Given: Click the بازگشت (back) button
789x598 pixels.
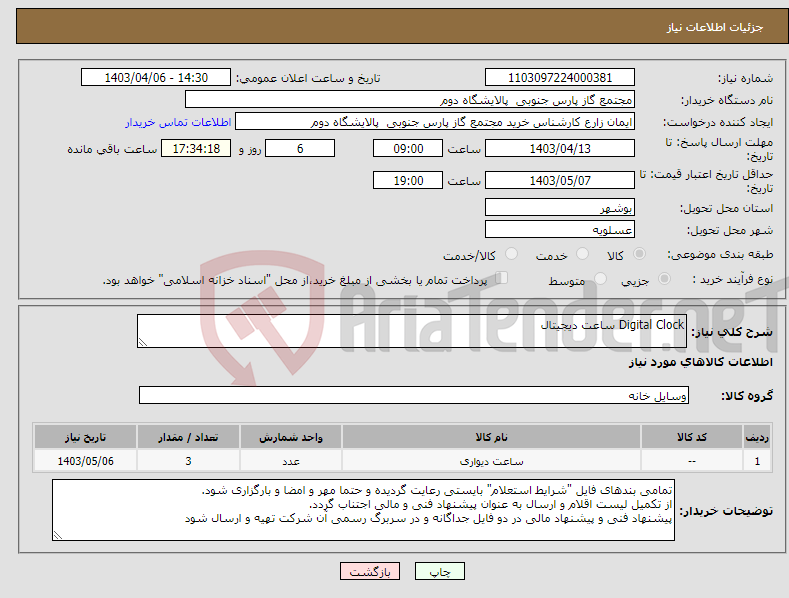Looking at the screenshot, I should [370, 571].
